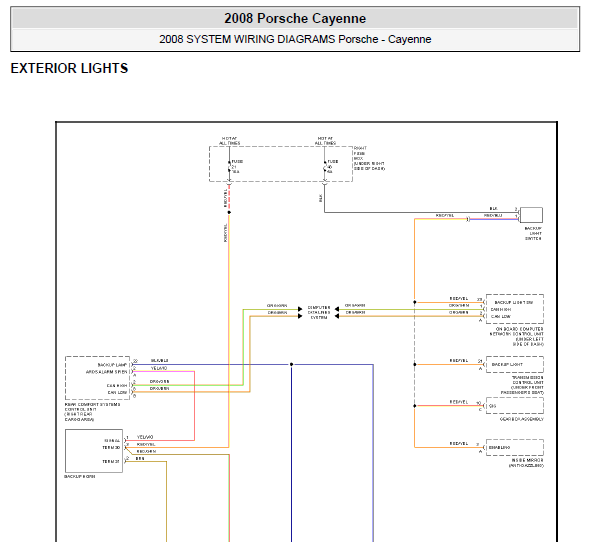Click 'SIGNAL' pin on backup horn

[112, 441]
